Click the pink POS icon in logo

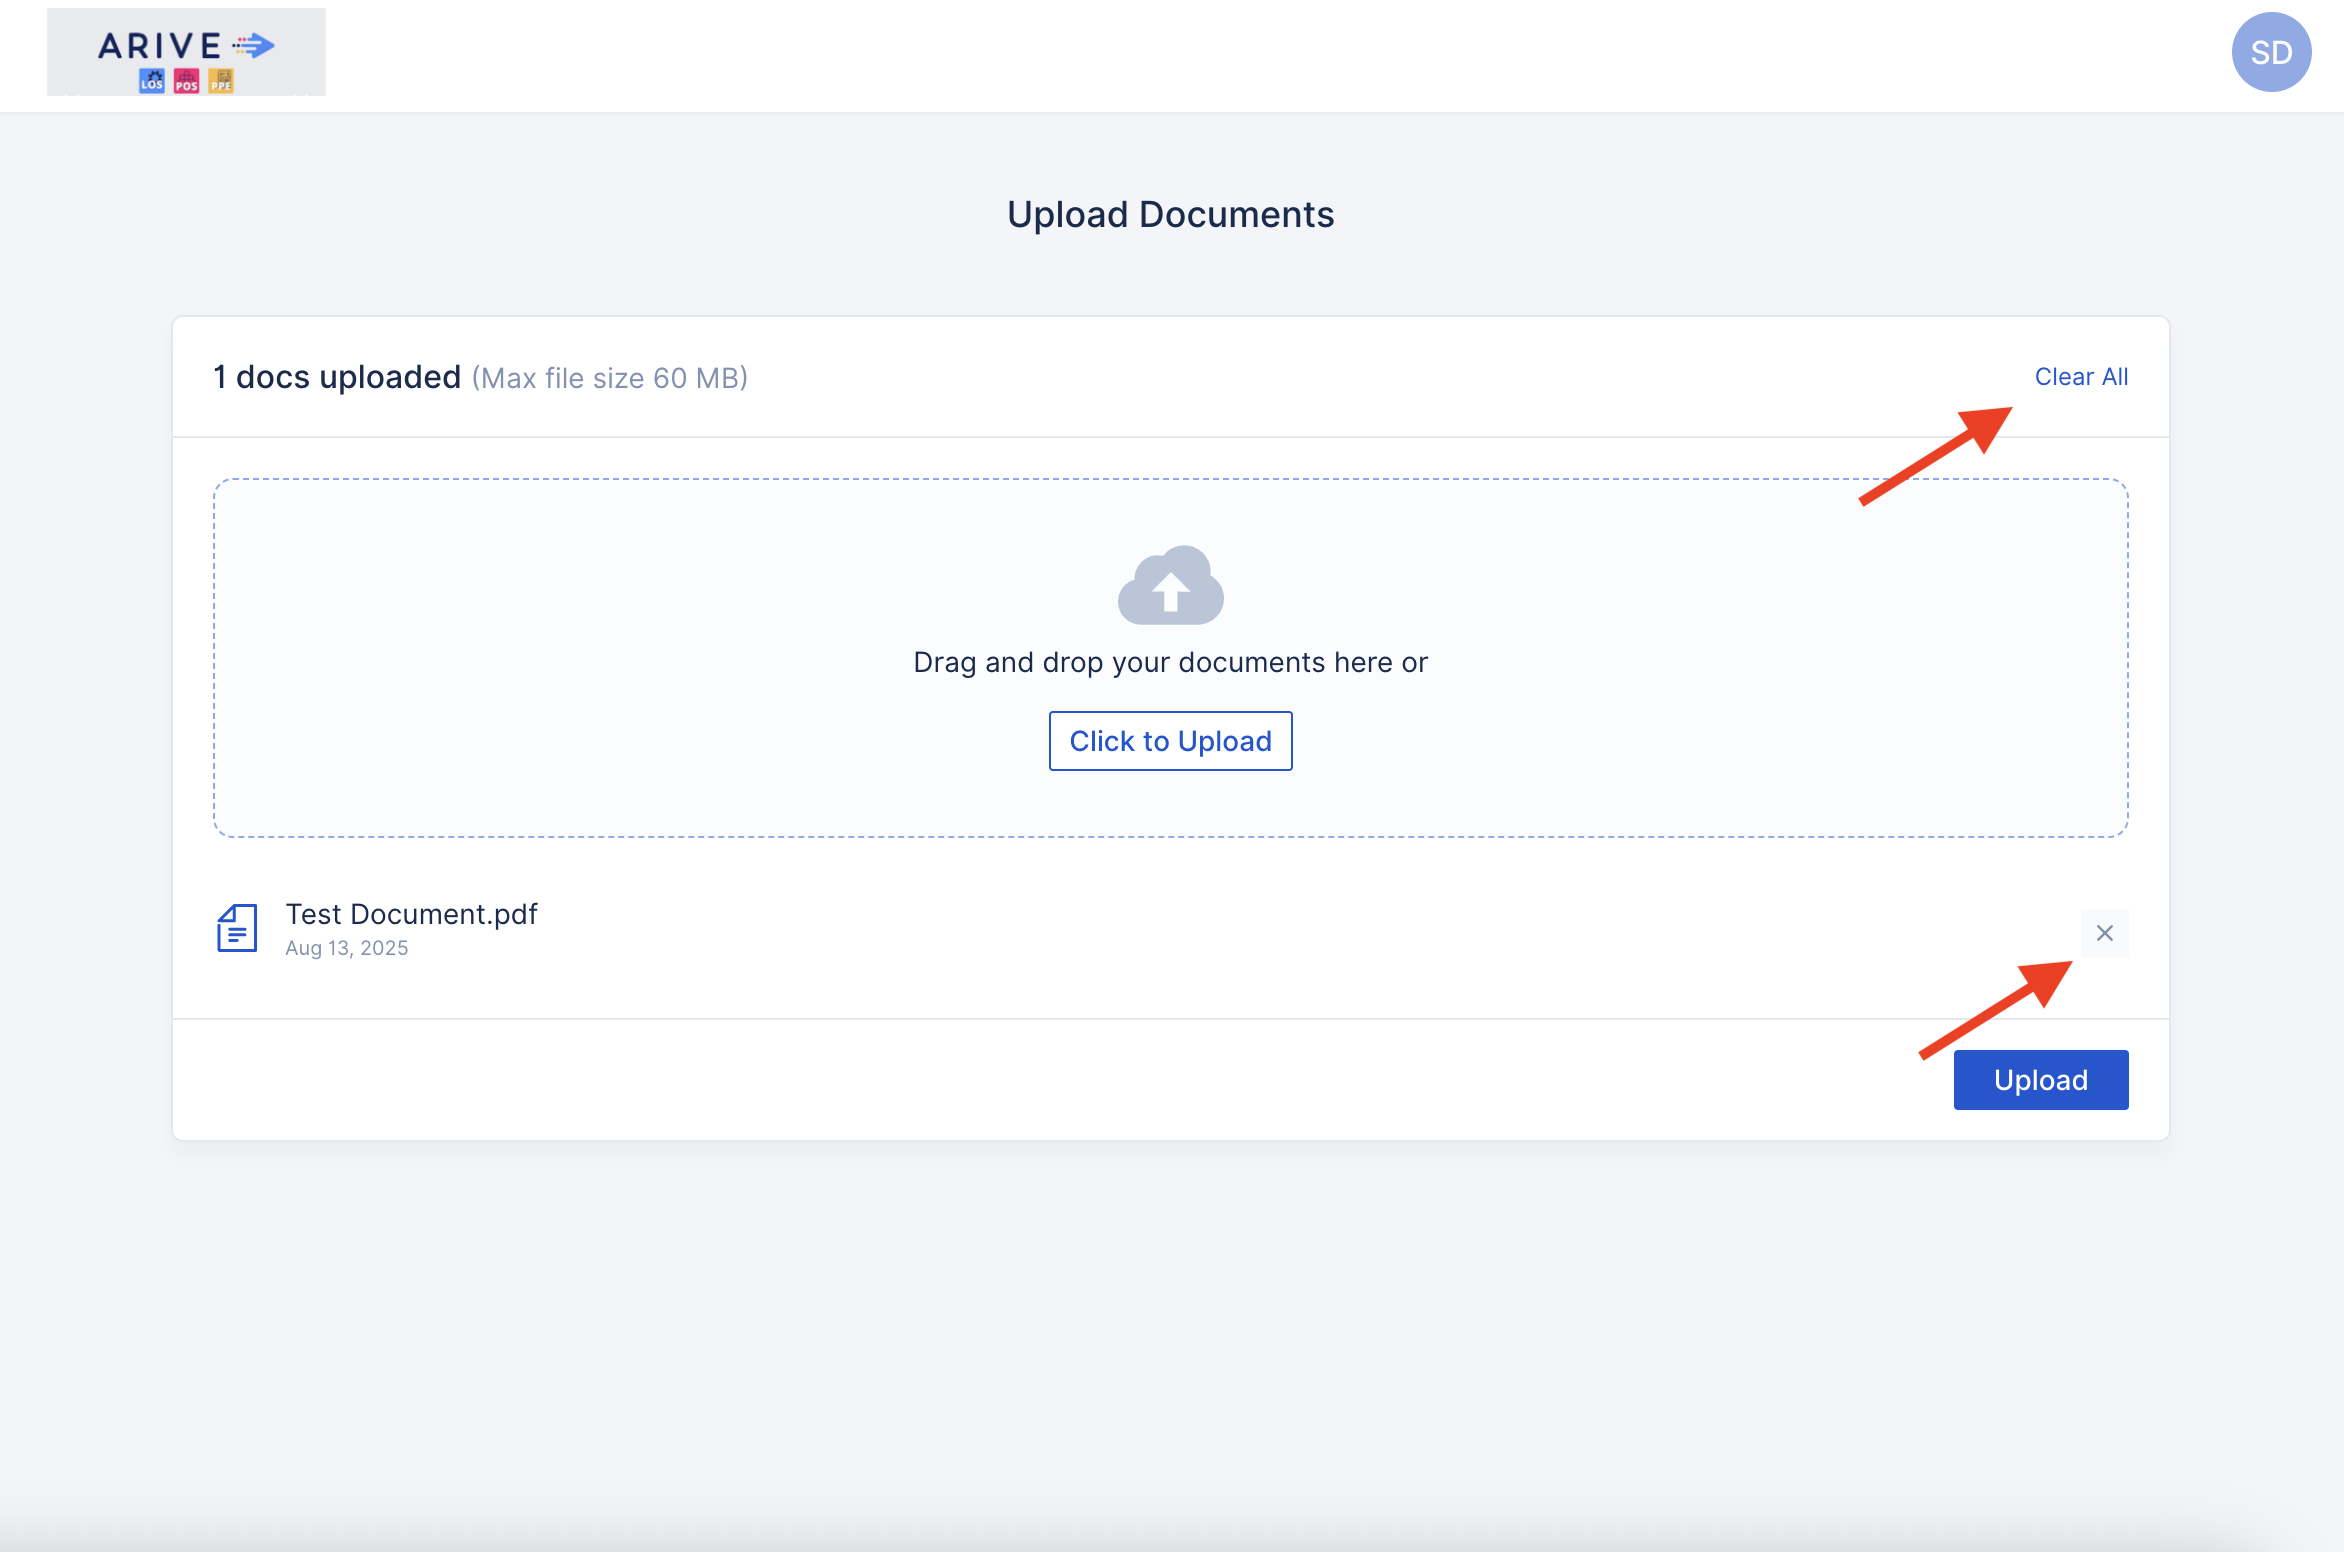[x=186, y=81]
